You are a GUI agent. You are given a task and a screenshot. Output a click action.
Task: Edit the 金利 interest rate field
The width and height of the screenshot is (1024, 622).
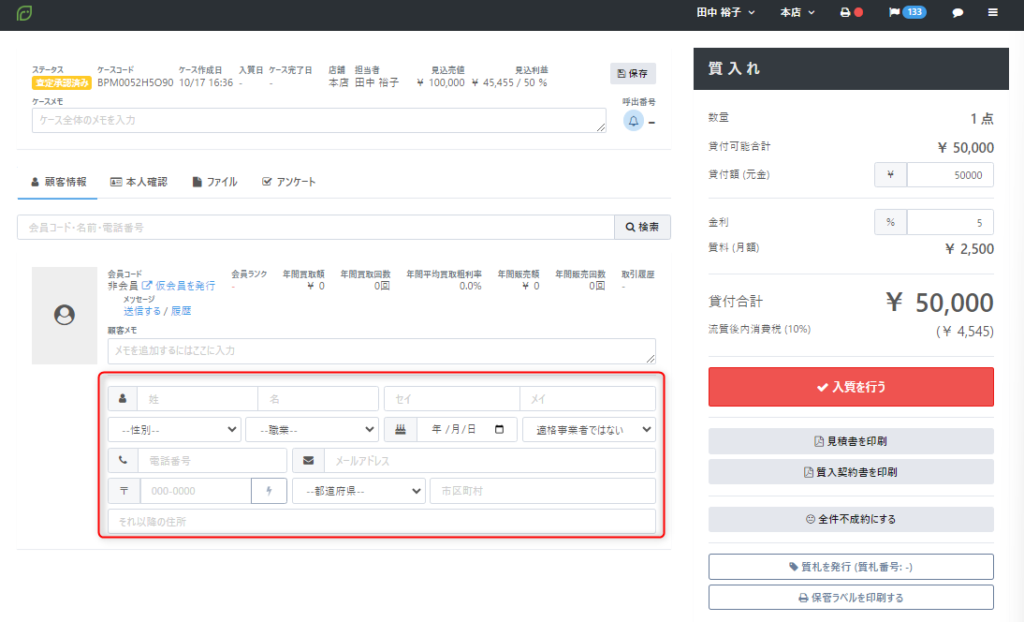[x=950, y=222]
